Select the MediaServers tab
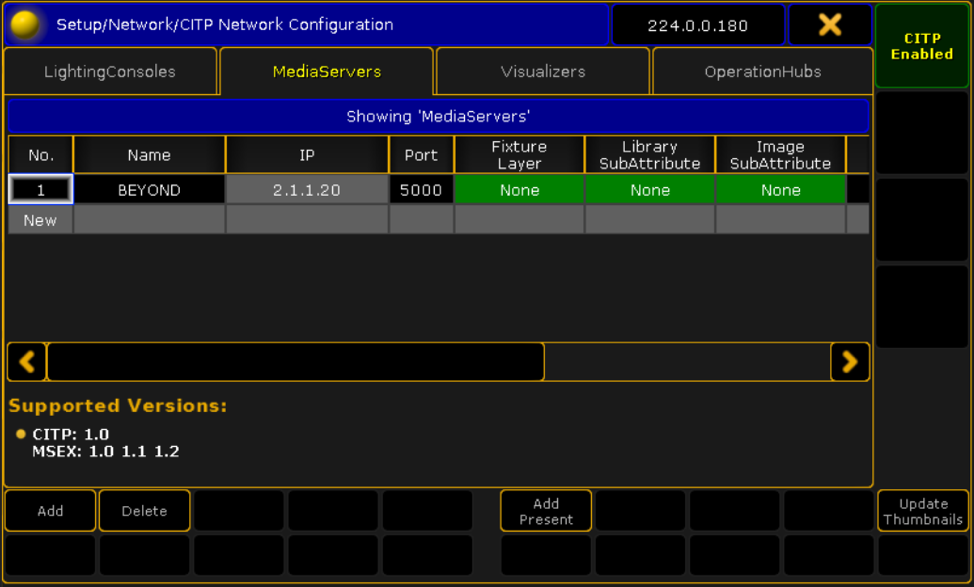The width and height of the screenshot is (974, 587). pyautogui.click(x=327, y=72)
